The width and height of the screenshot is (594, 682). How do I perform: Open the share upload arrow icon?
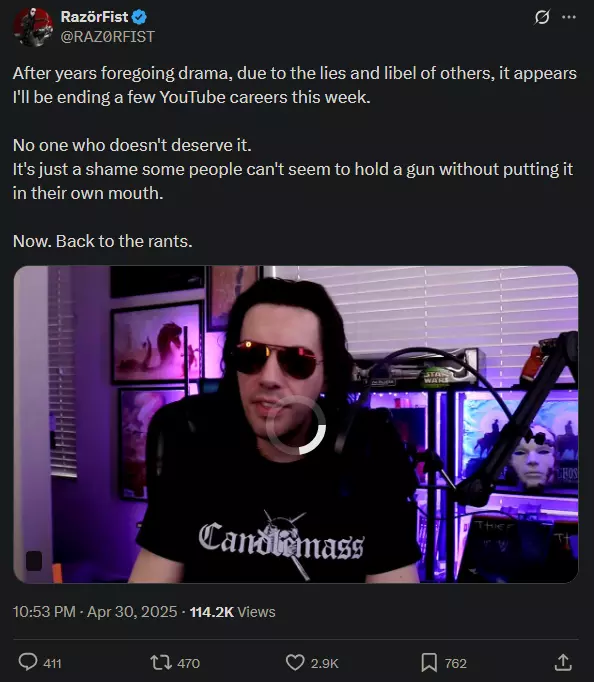point(563,662)
